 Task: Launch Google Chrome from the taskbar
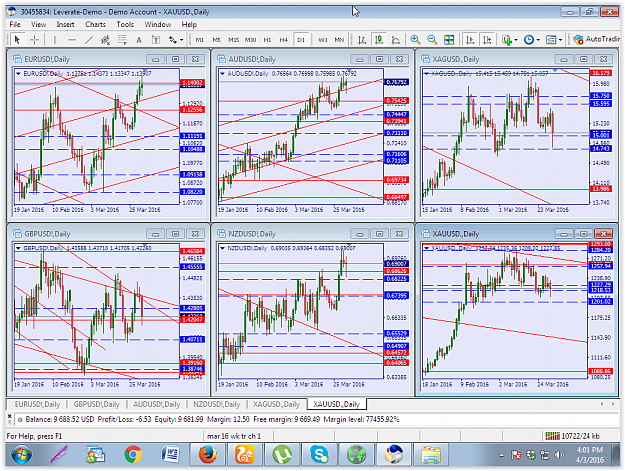133,455
